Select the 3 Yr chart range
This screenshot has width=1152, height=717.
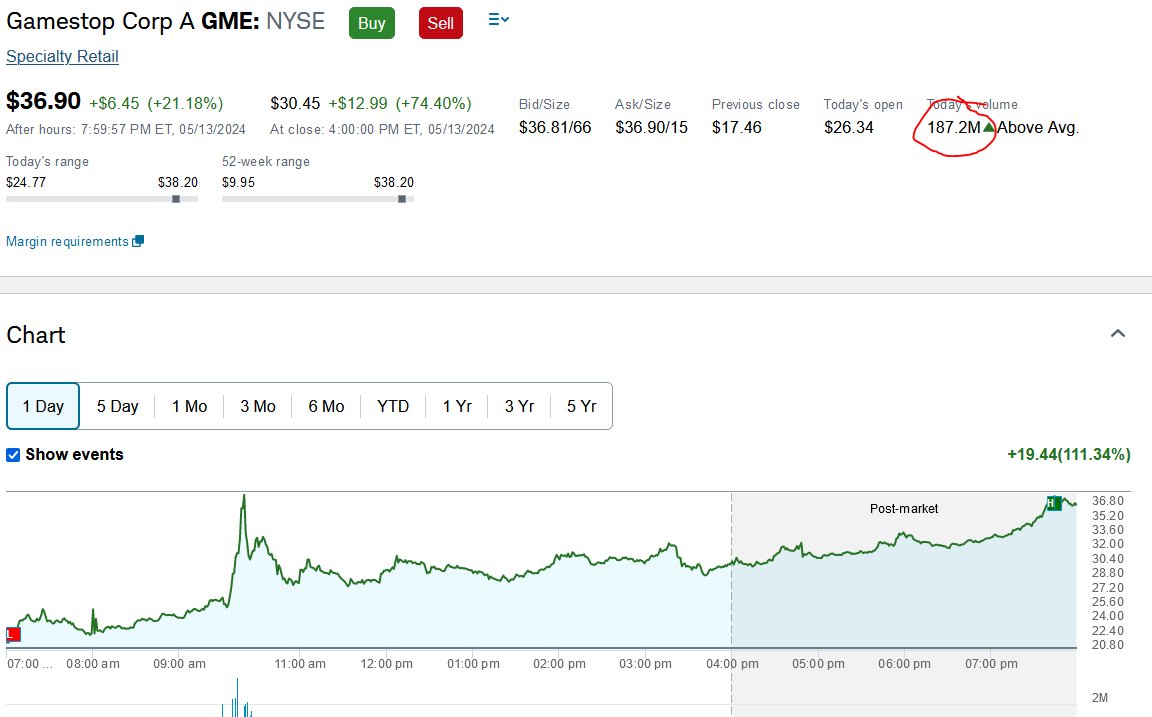pos(519,406)
